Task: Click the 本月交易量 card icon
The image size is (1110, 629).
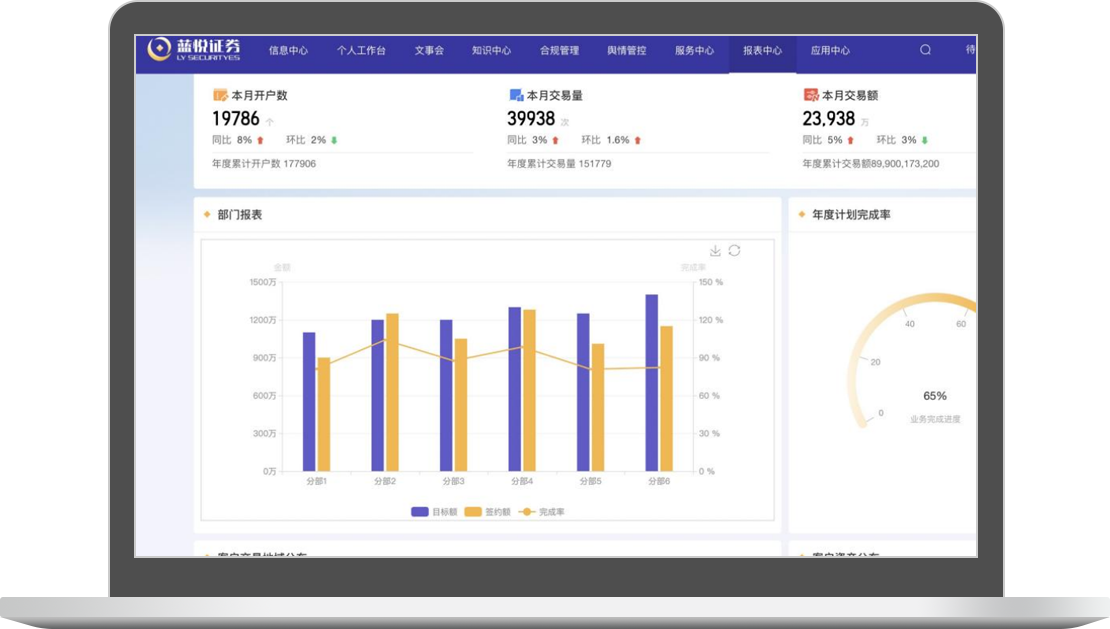Action: tap(516, 95)
